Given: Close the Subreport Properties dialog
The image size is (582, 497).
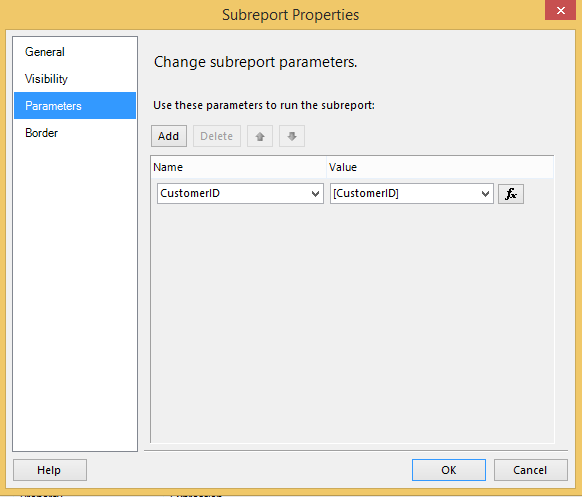Looking at the screenshot, I should point(560,10).
